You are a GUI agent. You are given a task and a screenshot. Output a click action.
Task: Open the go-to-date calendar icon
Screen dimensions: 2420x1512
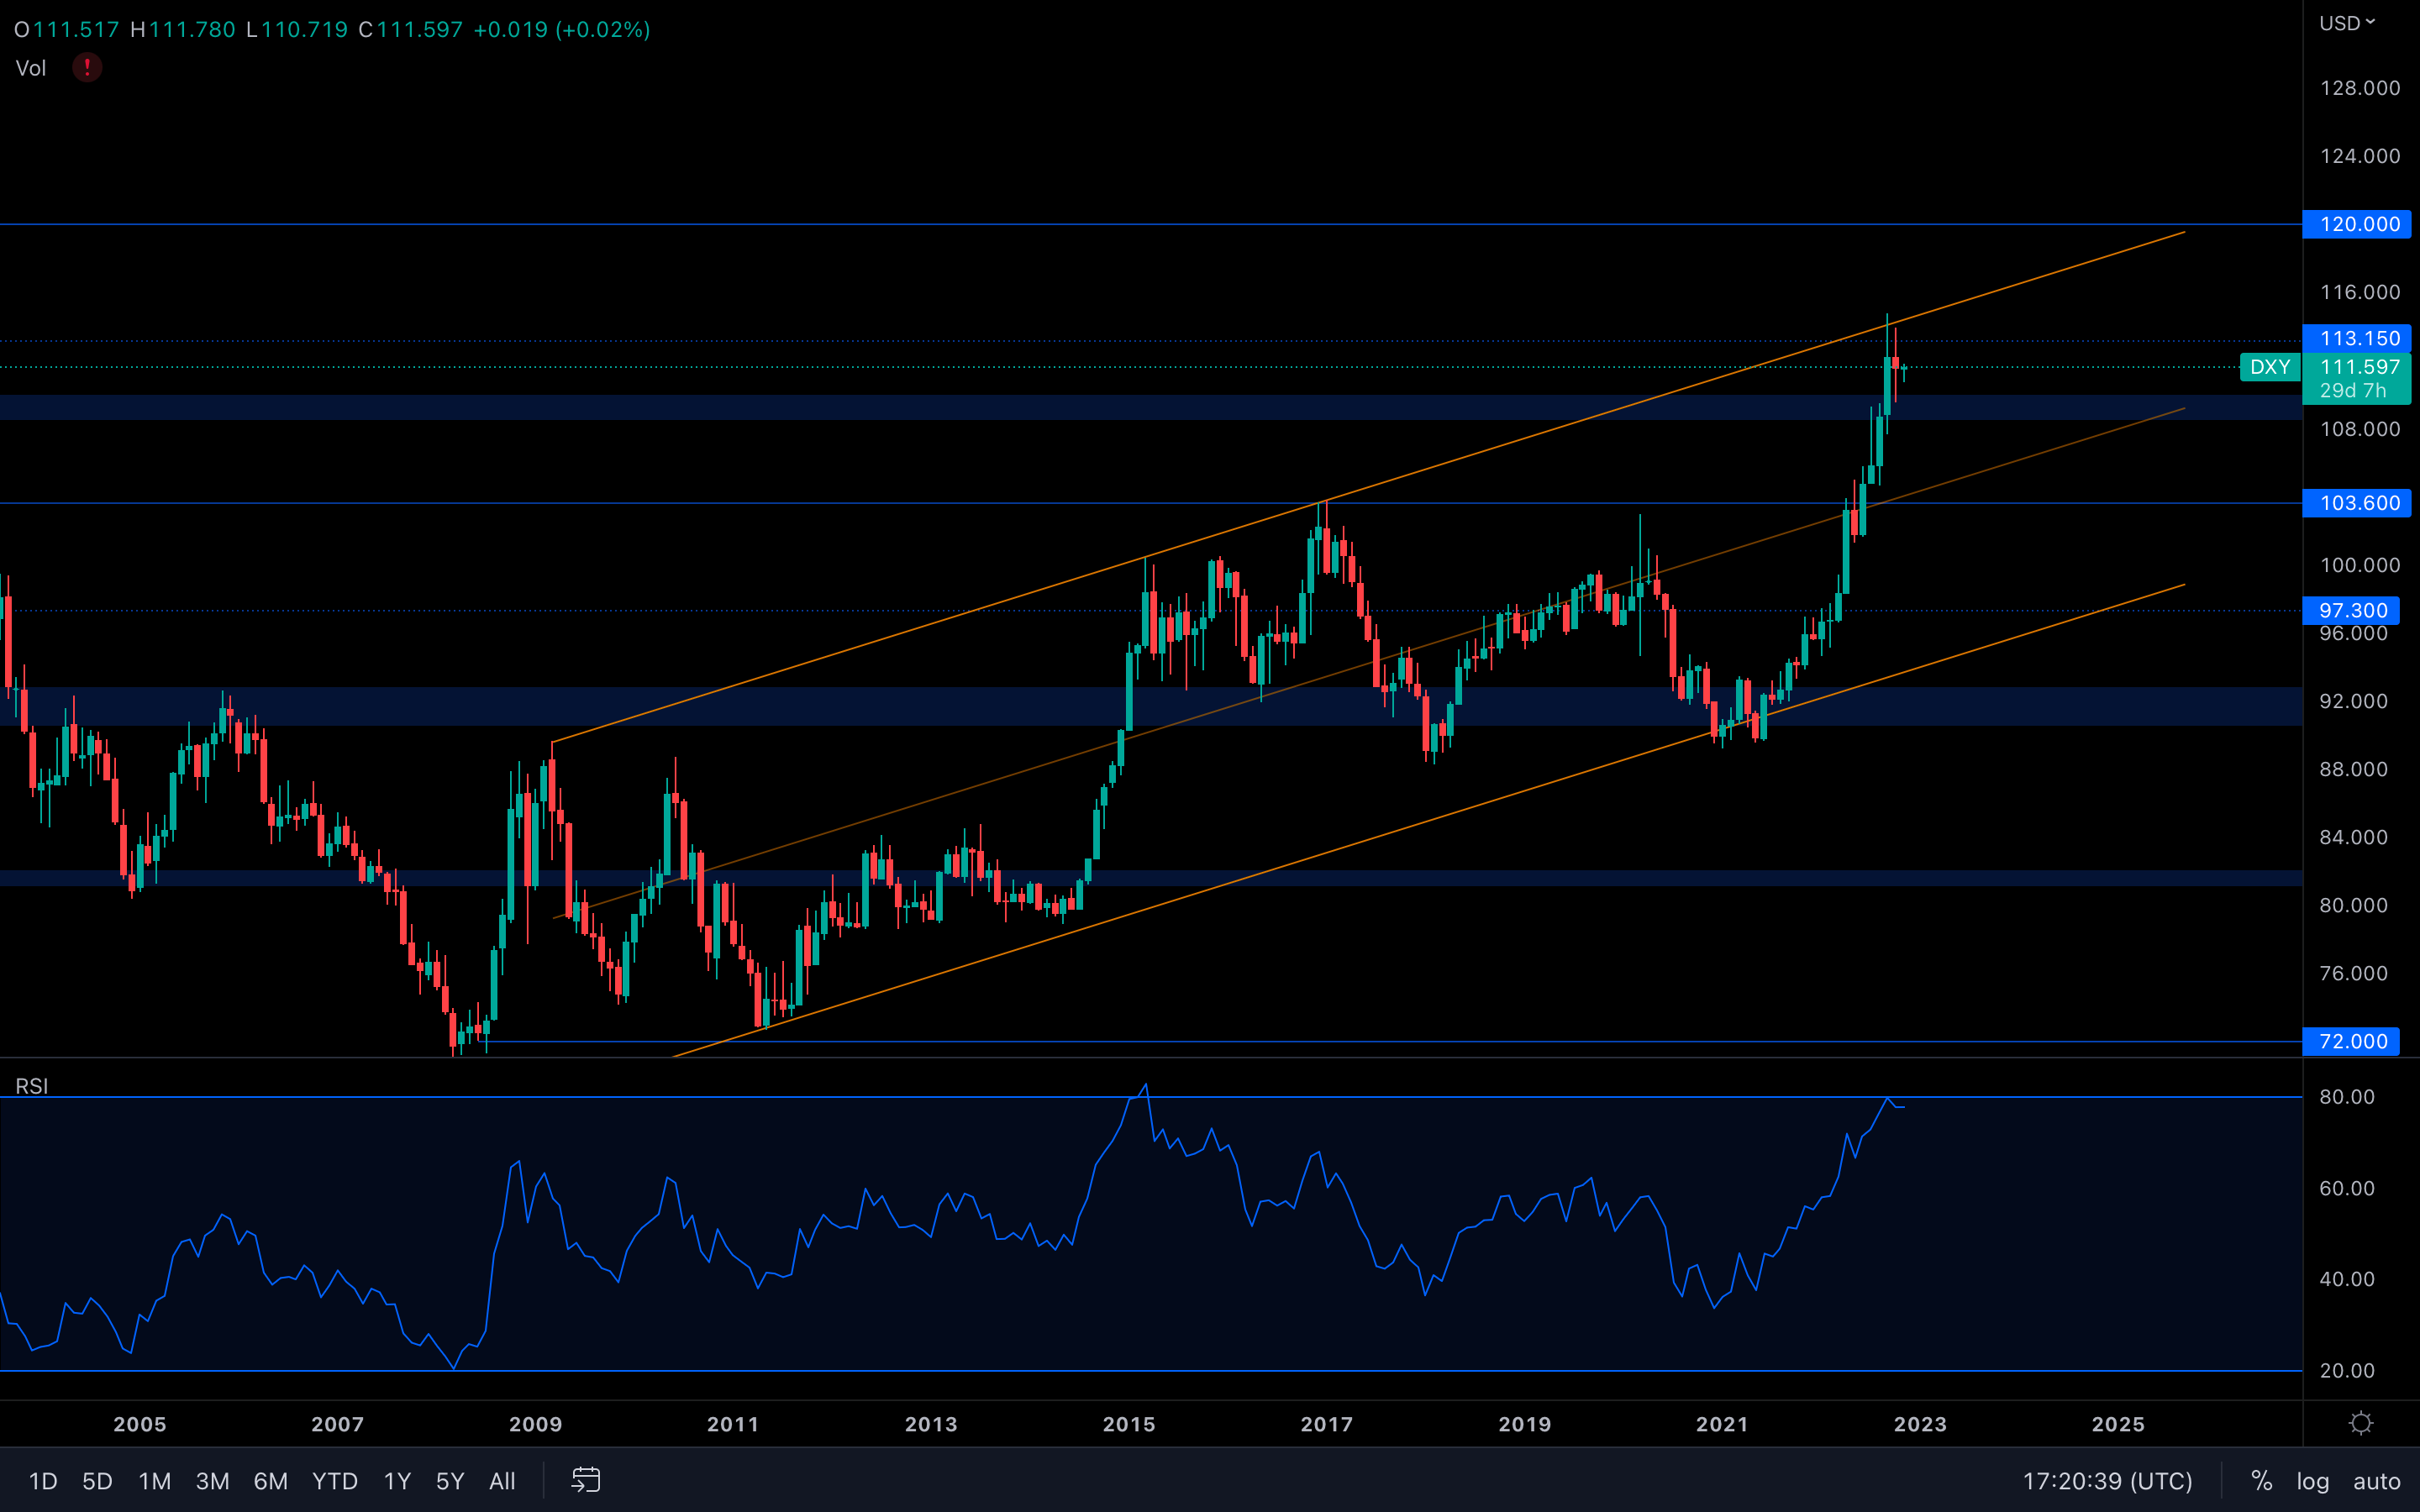click(586, 1480)
